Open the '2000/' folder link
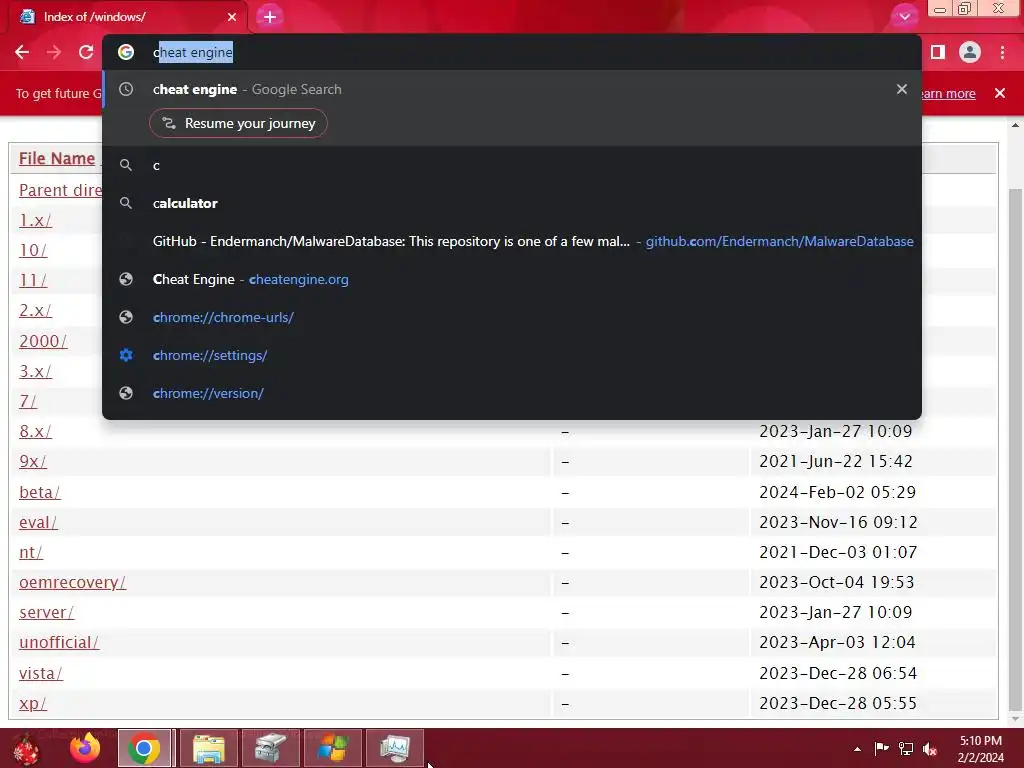The image size is (1024, 768). [43, 341]
